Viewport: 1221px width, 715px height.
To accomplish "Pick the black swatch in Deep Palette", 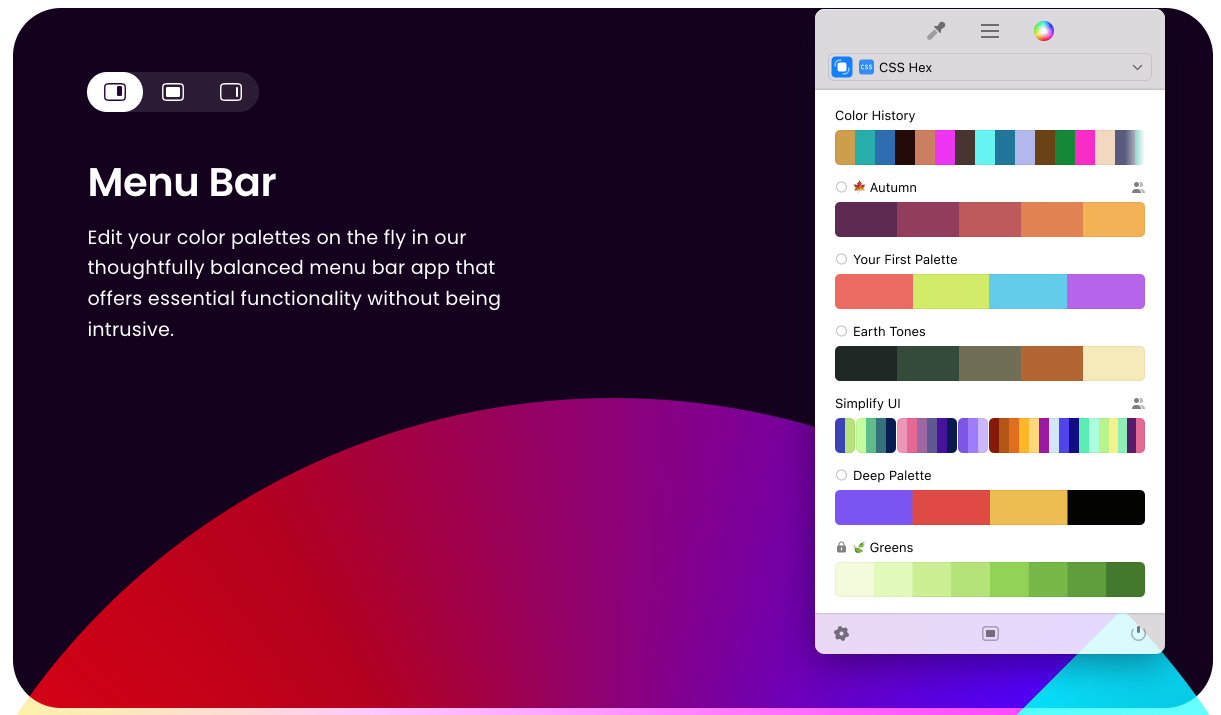I will [1106, 507].
